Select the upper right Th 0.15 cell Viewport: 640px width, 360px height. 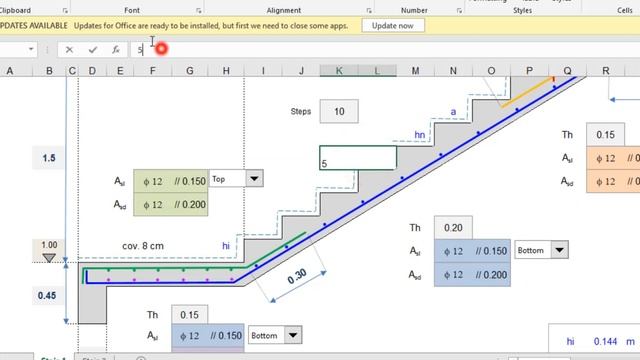(x=605, y=135)
